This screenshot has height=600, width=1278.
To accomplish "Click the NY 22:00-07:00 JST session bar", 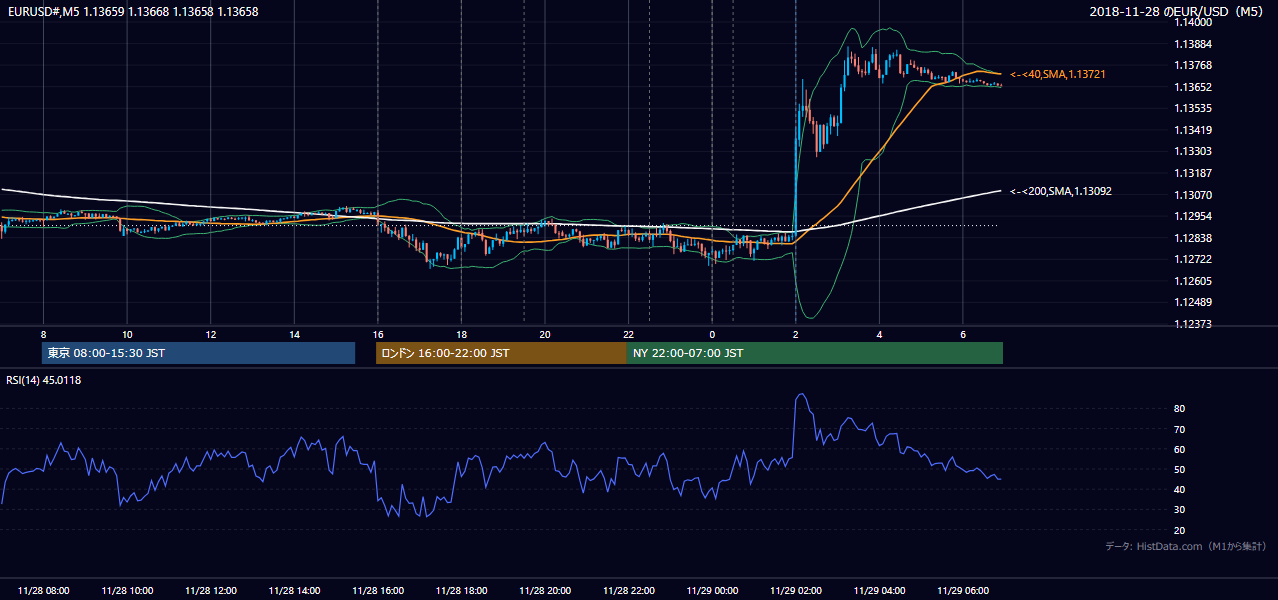I will pyautogui.click(x=815, y=353).
